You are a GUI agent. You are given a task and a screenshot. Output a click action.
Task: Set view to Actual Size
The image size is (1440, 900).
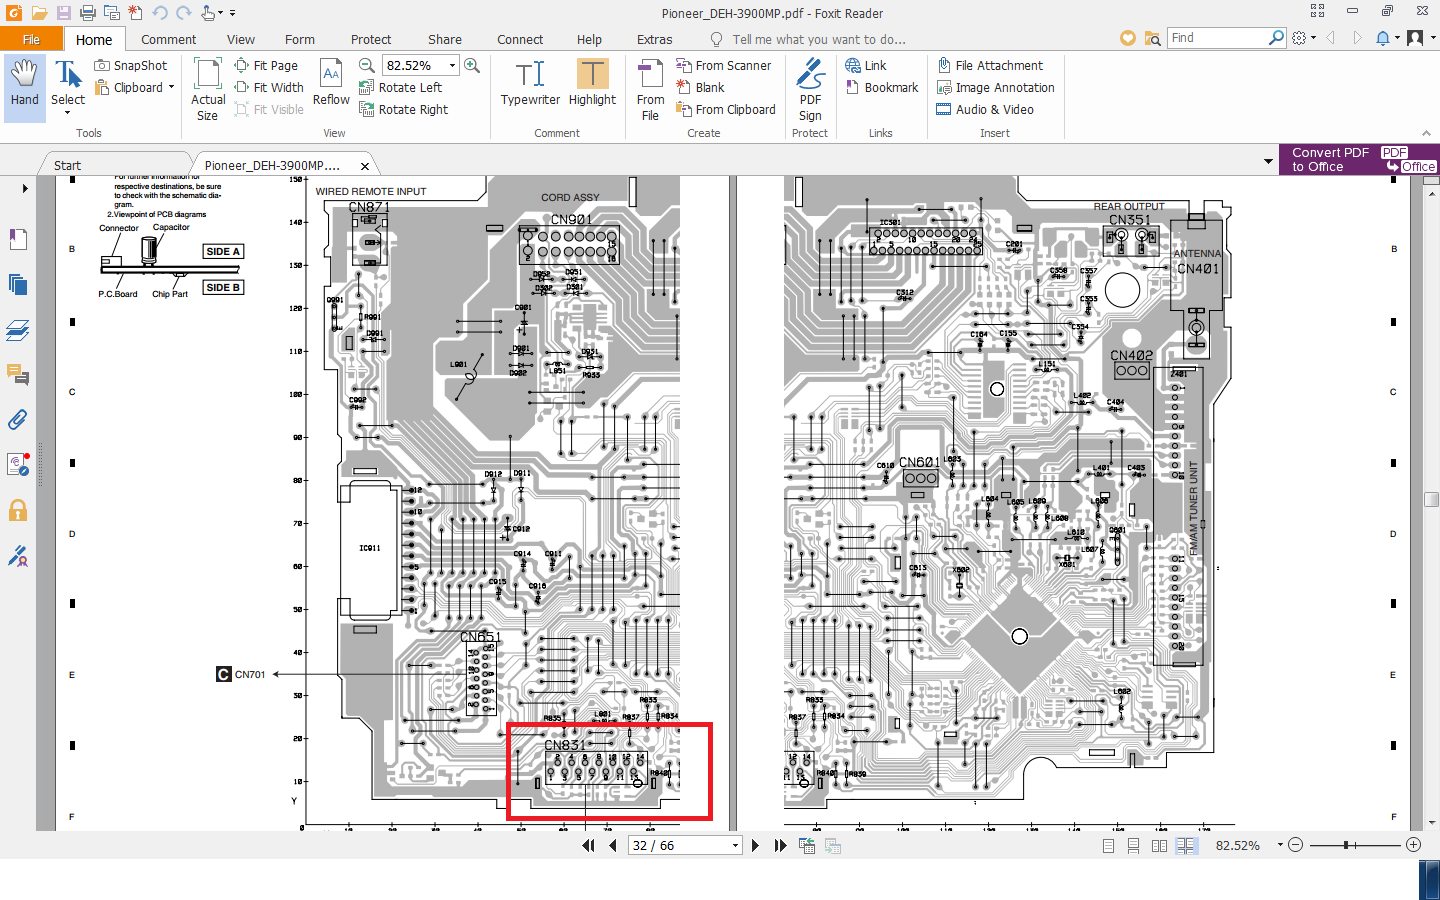click(x=208, y=89)
